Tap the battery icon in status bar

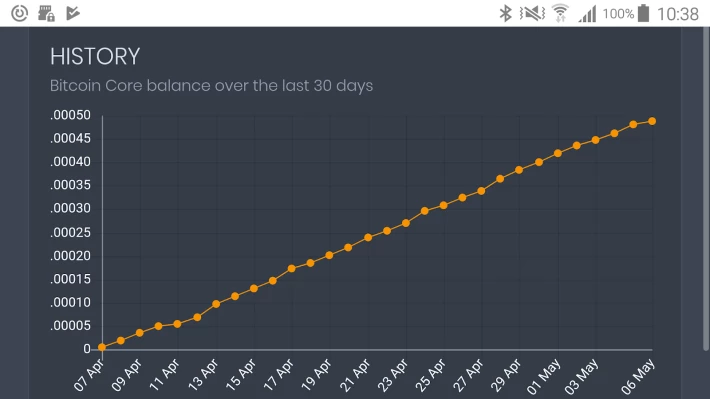(x=643, y=13)
